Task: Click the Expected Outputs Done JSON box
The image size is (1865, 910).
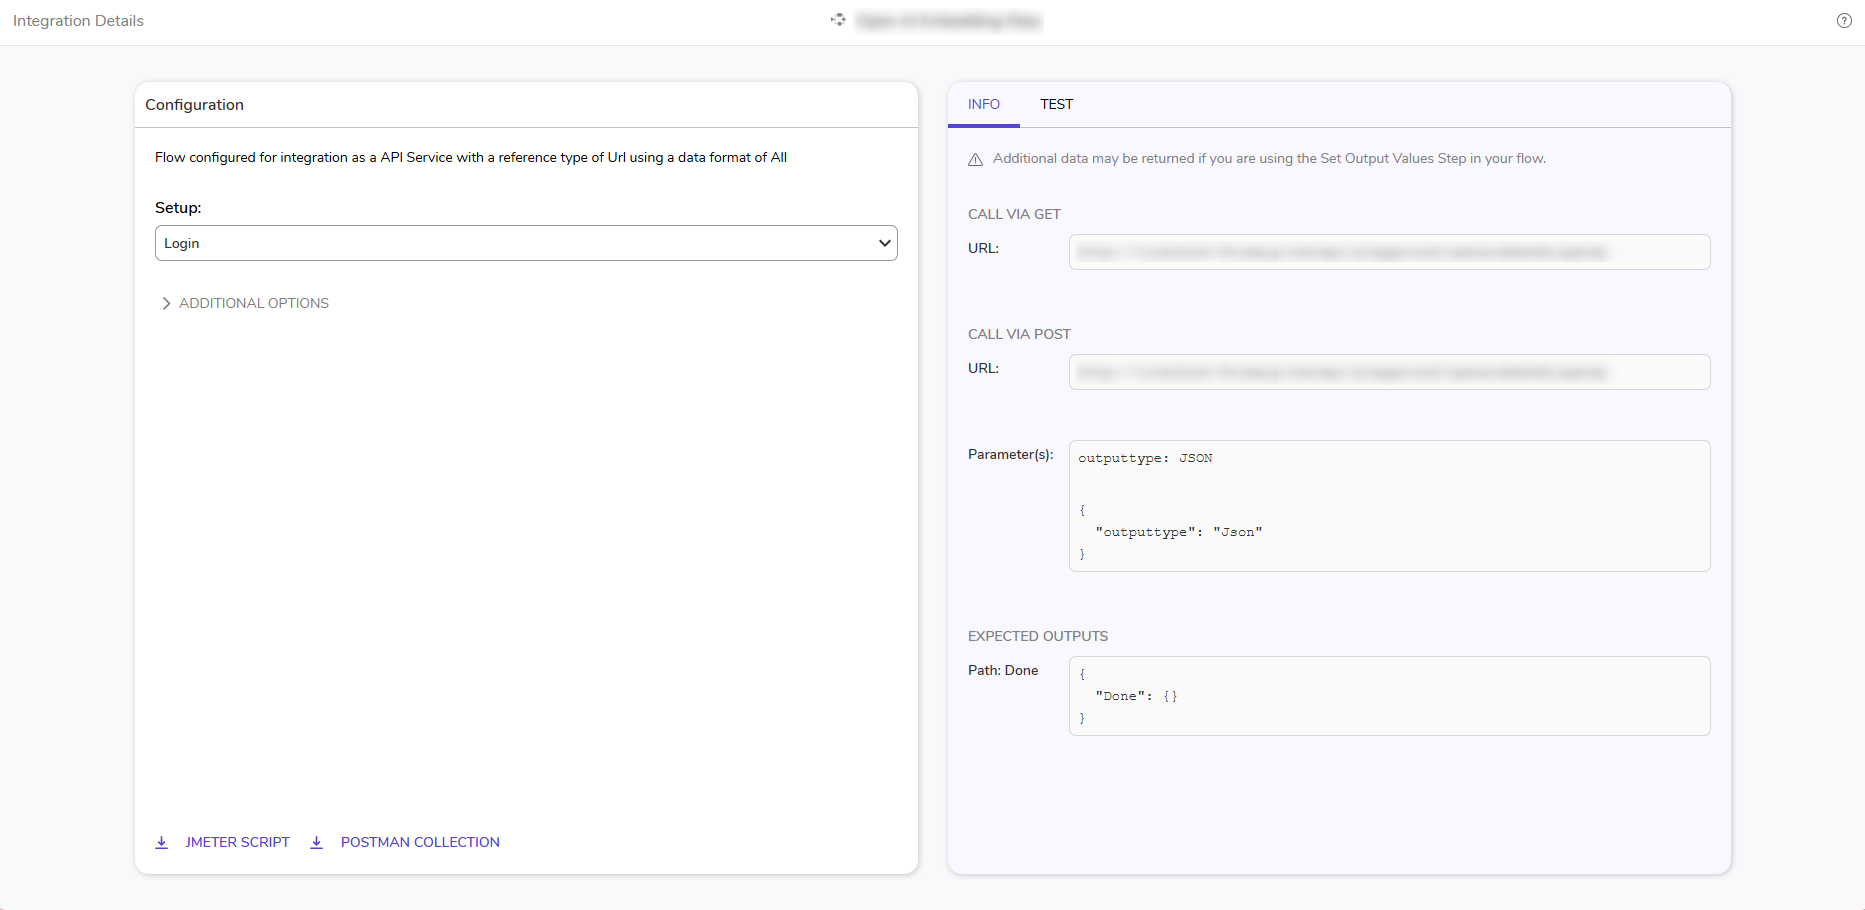Action: (x=1389, y=696)
